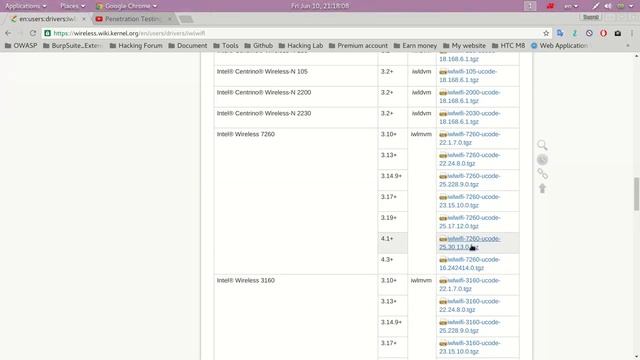Open the Document bookmark folder
This screenshot has width=640, height=360.
tap(188, 45)
